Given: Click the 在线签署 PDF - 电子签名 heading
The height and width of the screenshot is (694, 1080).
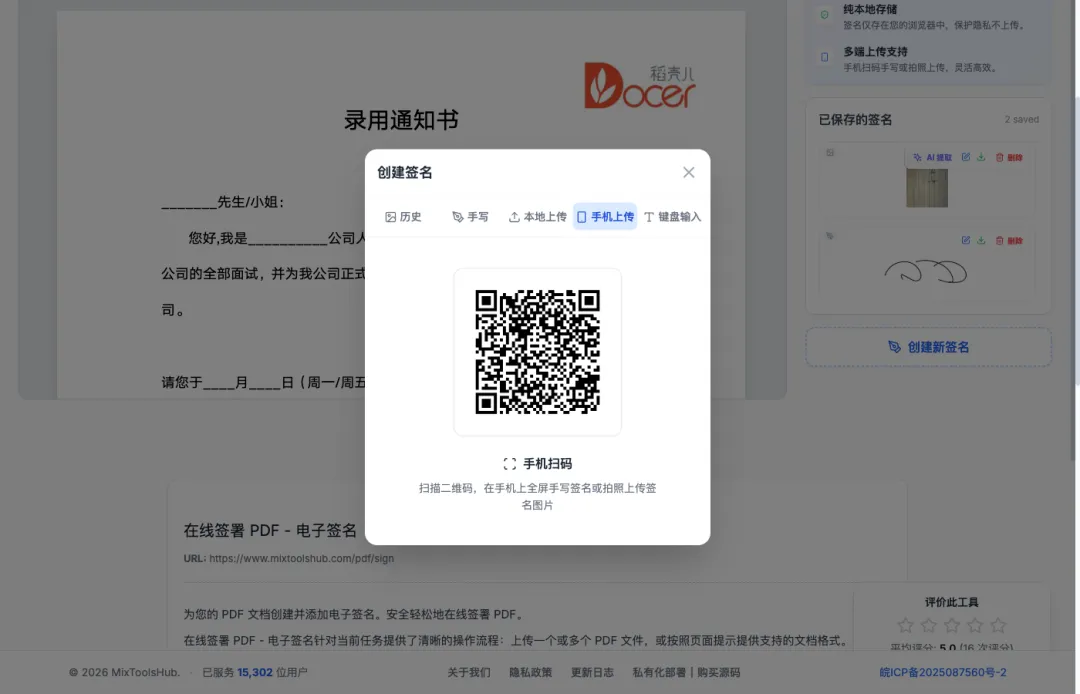Looking at the screenshot, I should coord(270,530).
